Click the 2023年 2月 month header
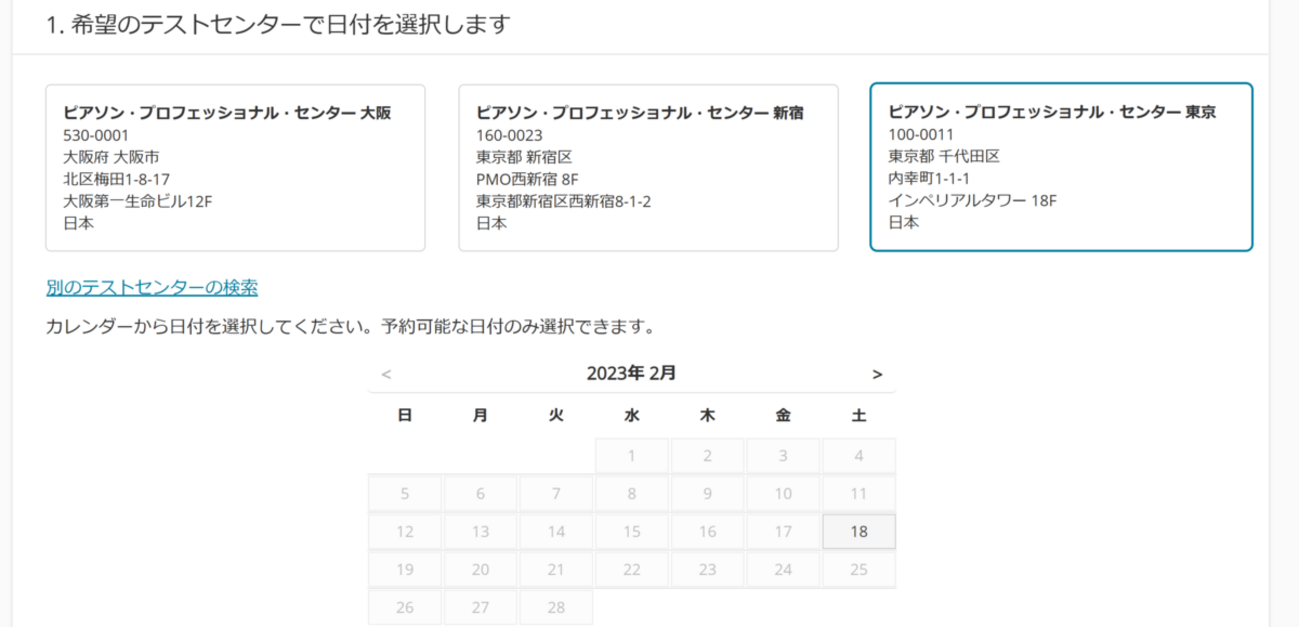 pyautogui.click(x=631, y=374)
